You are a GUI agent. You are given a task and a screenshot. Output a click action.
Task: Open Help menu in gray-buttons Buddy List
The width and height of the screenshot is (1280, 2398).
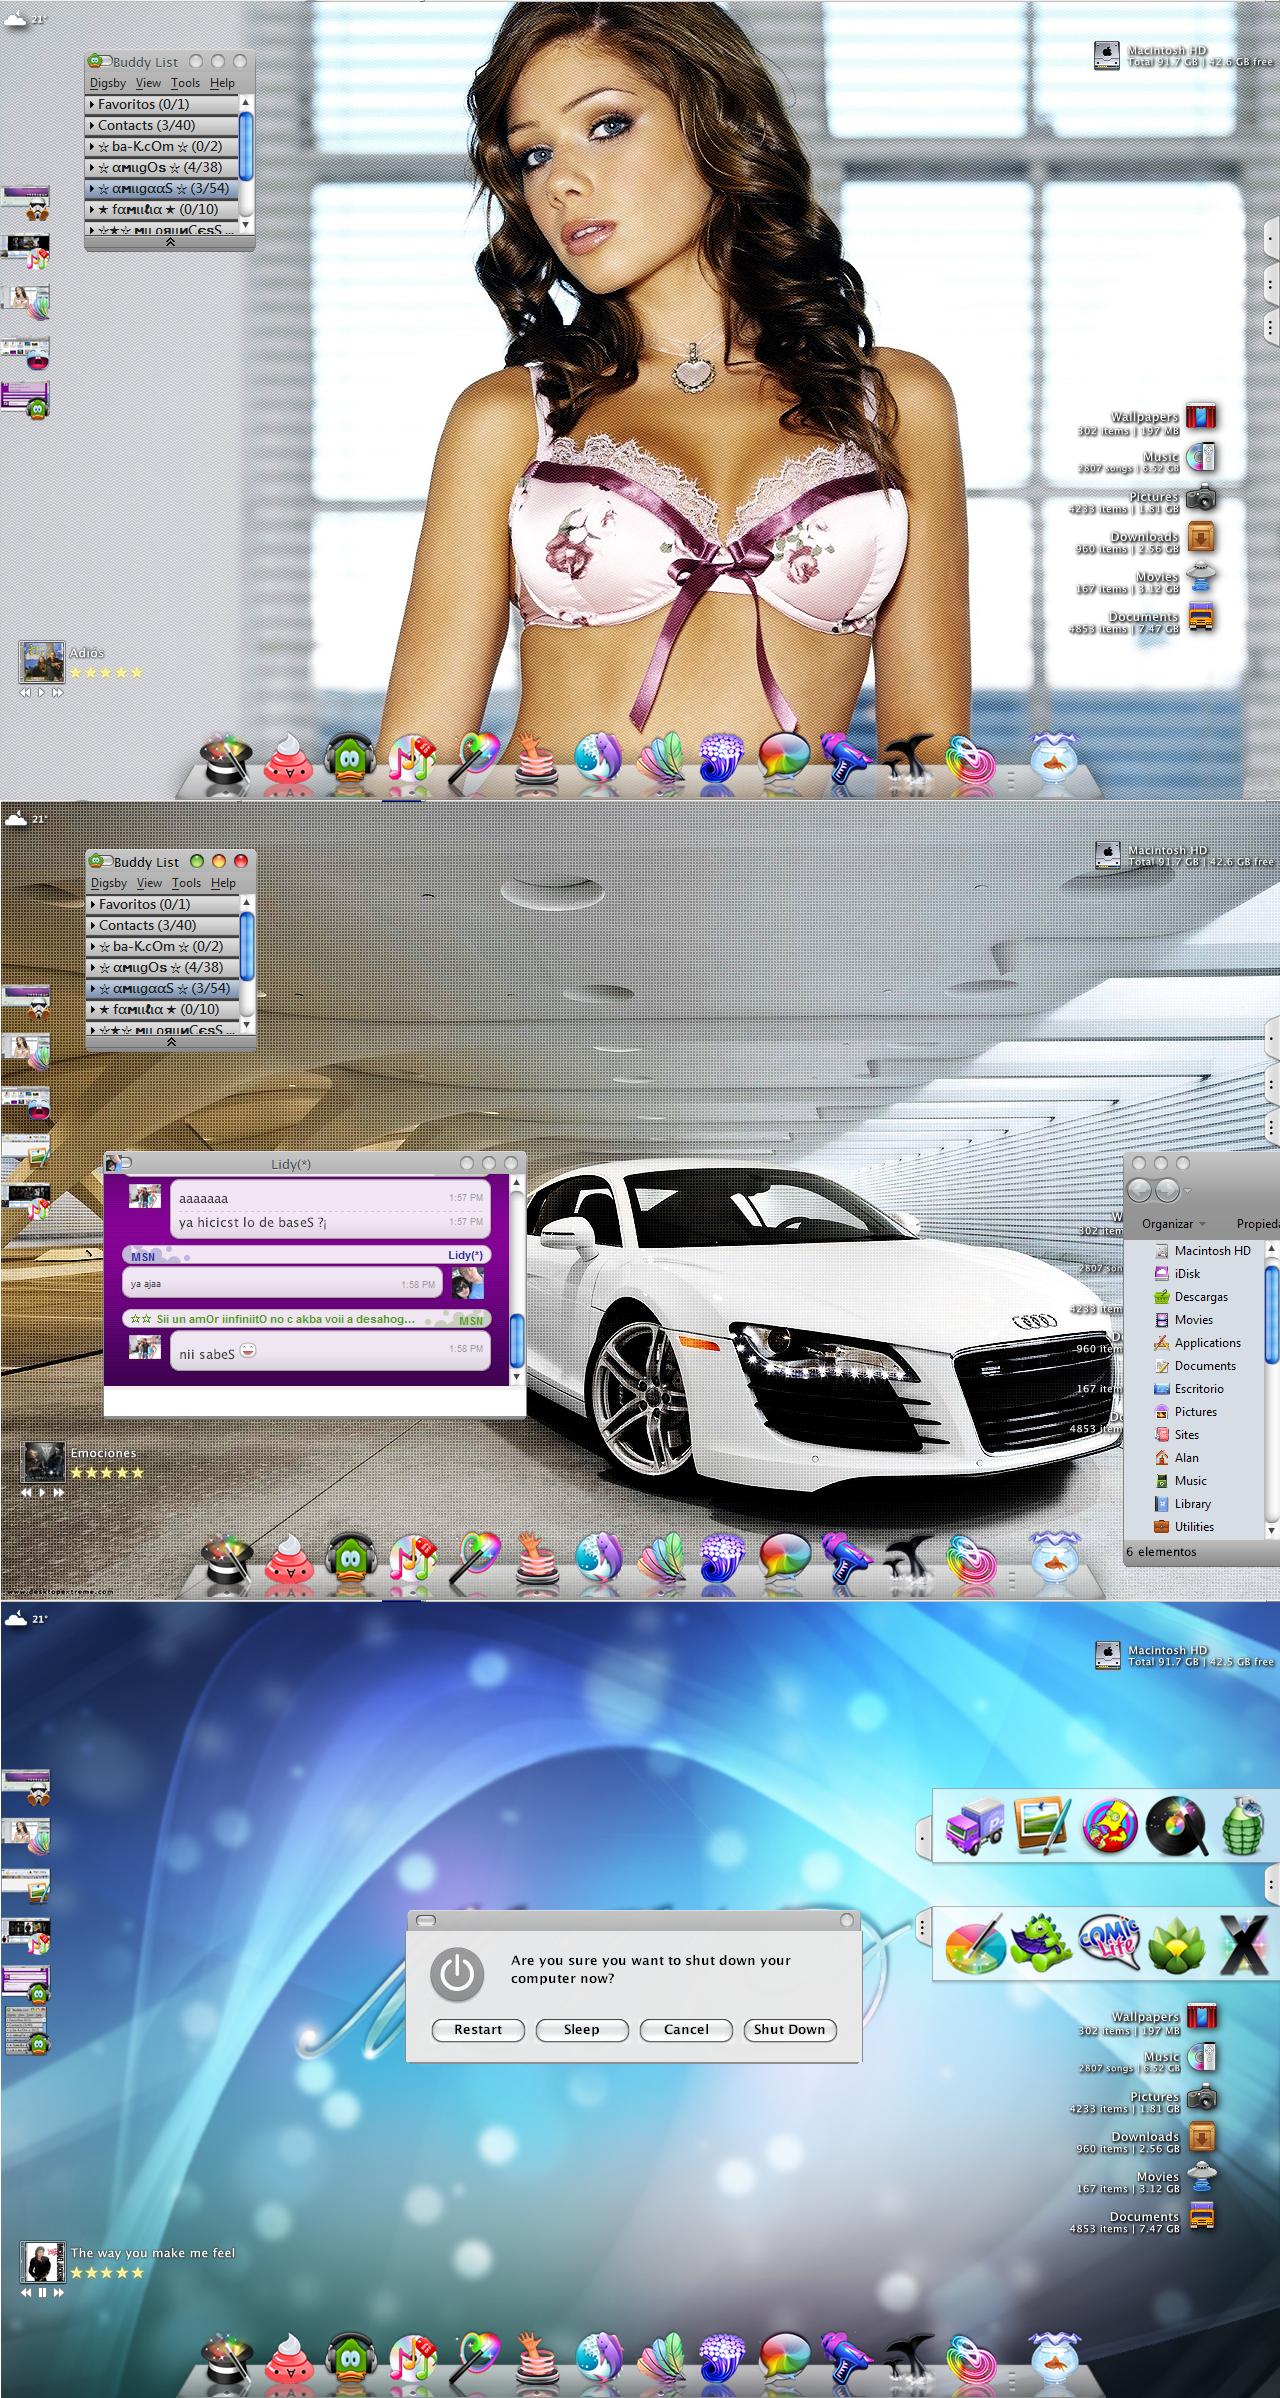[222, 83]
